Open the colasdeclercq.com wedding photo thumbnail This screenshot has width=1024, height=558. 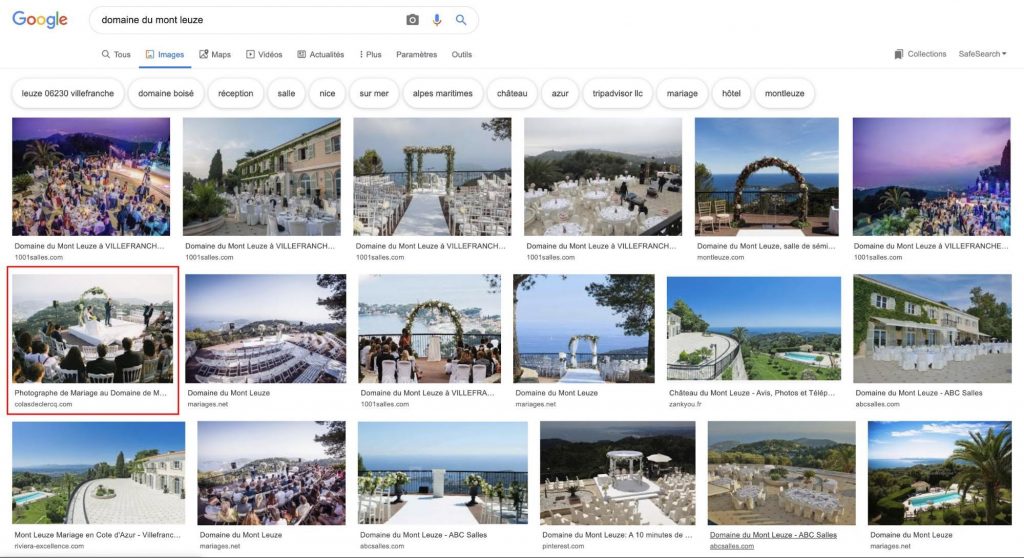pyautogui.click(x=92, y=328)
